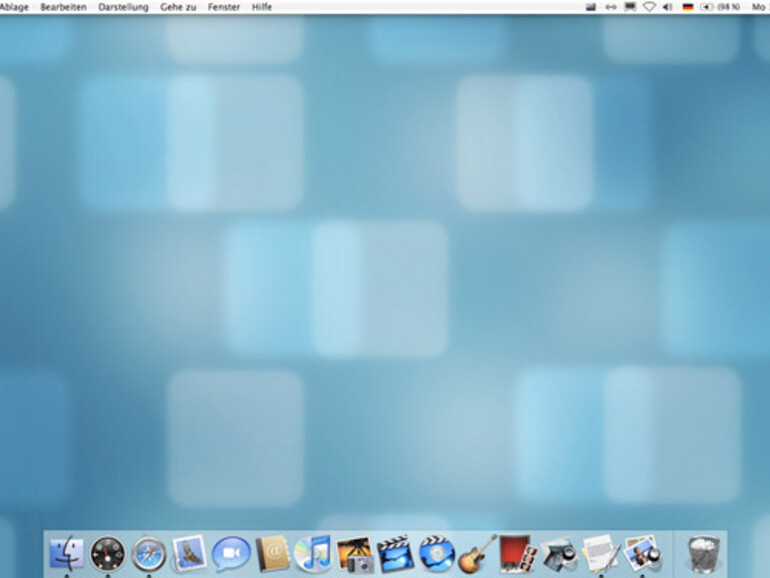This screenshot has width=770, height=578.
Task: Open camera-and-photos icon beside Photo Booth
Action: pos(558,554)
